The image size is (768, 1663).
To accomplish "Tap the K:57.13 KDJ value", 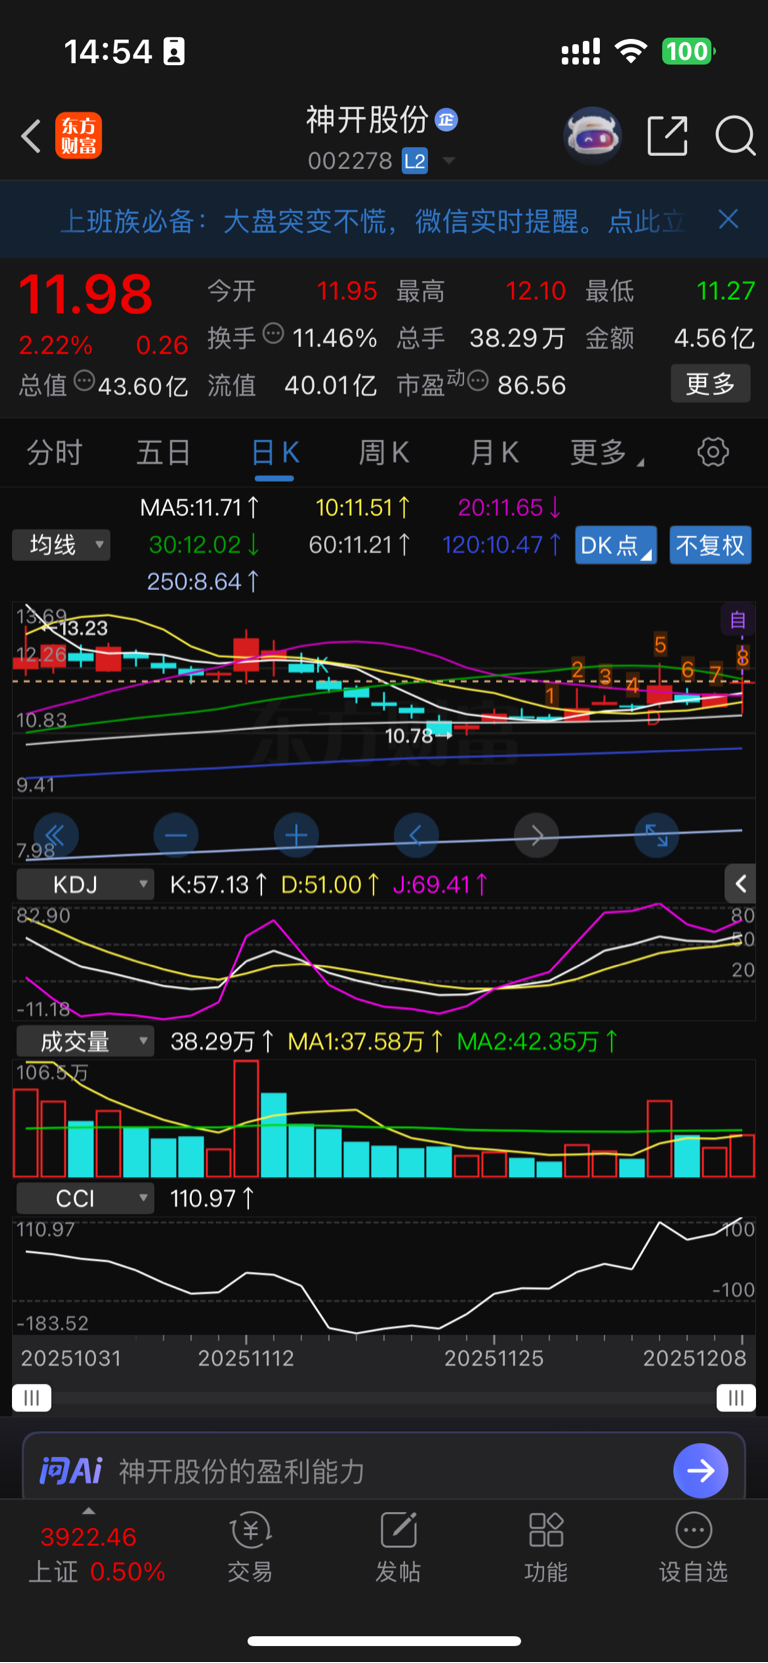I will 218,884.
